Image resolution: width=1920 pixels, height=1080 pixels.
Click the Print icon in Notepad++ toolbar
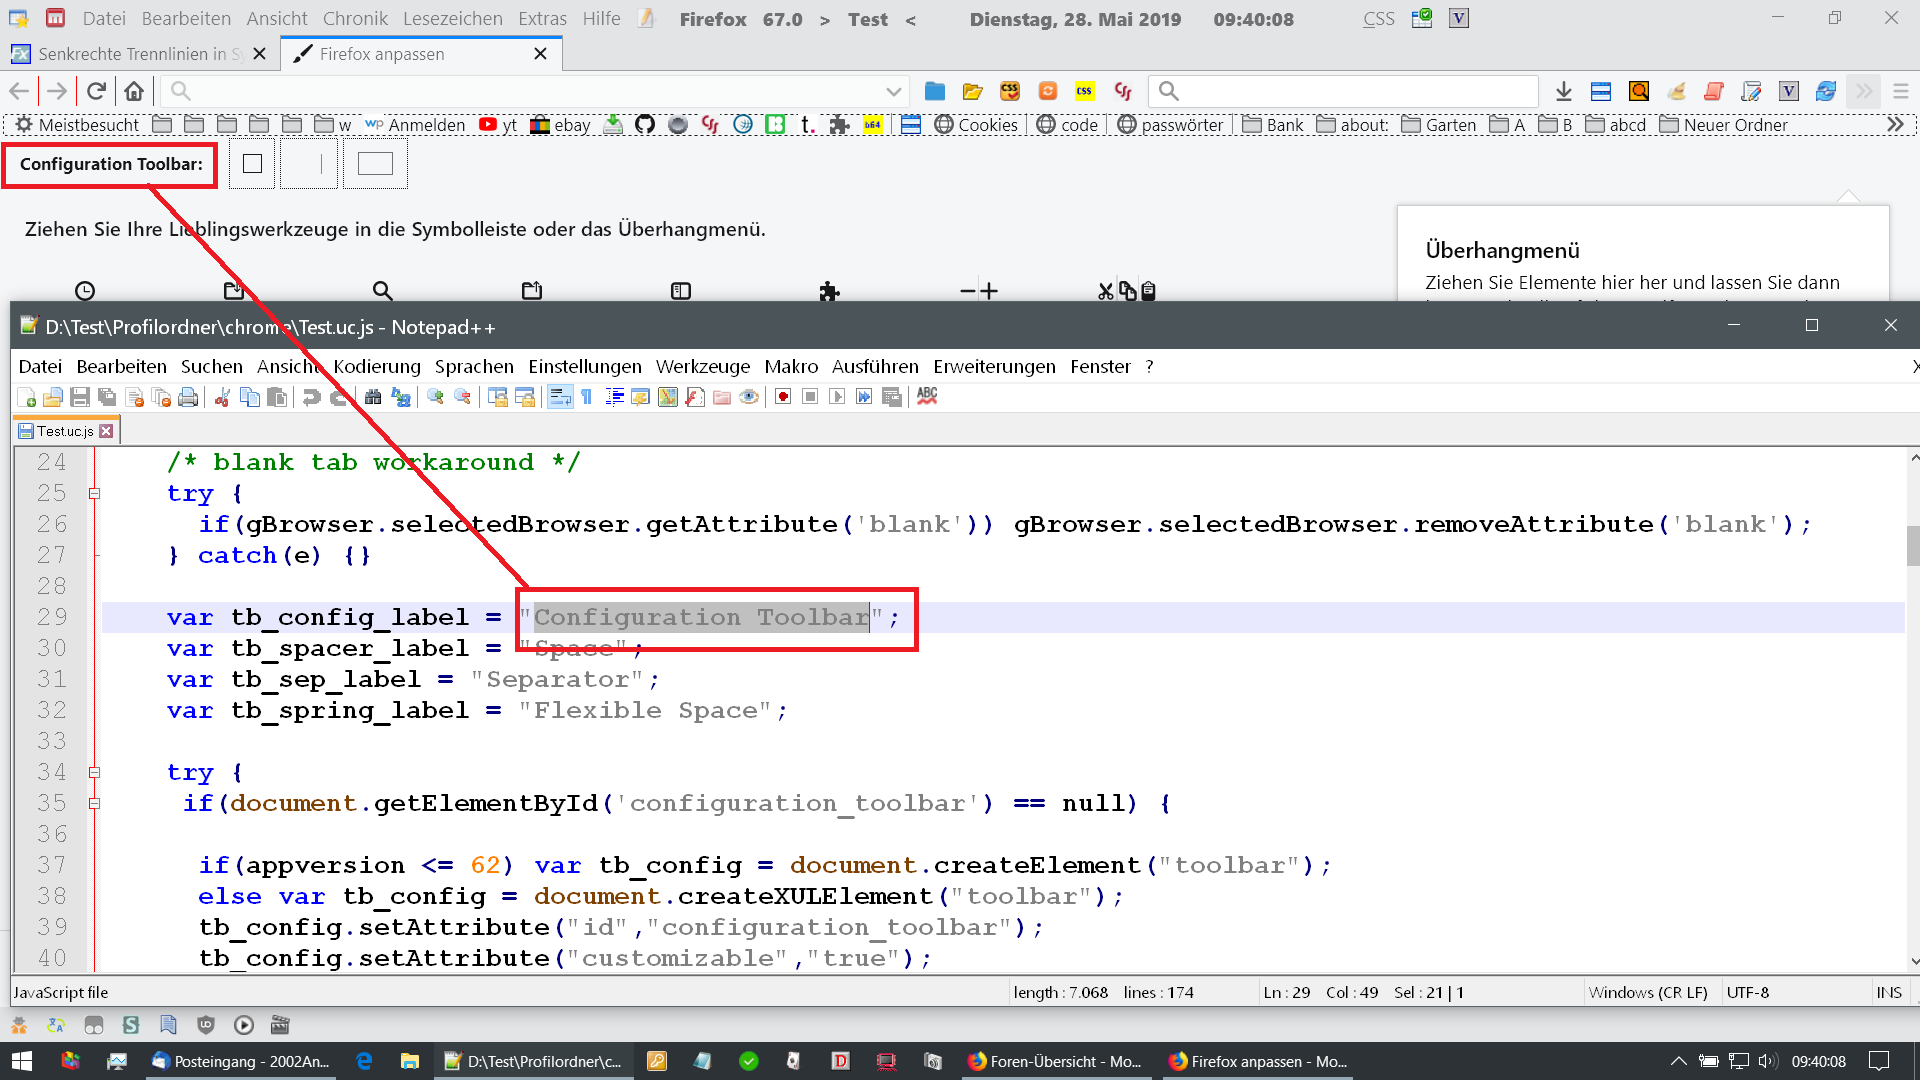click(188, 397)
